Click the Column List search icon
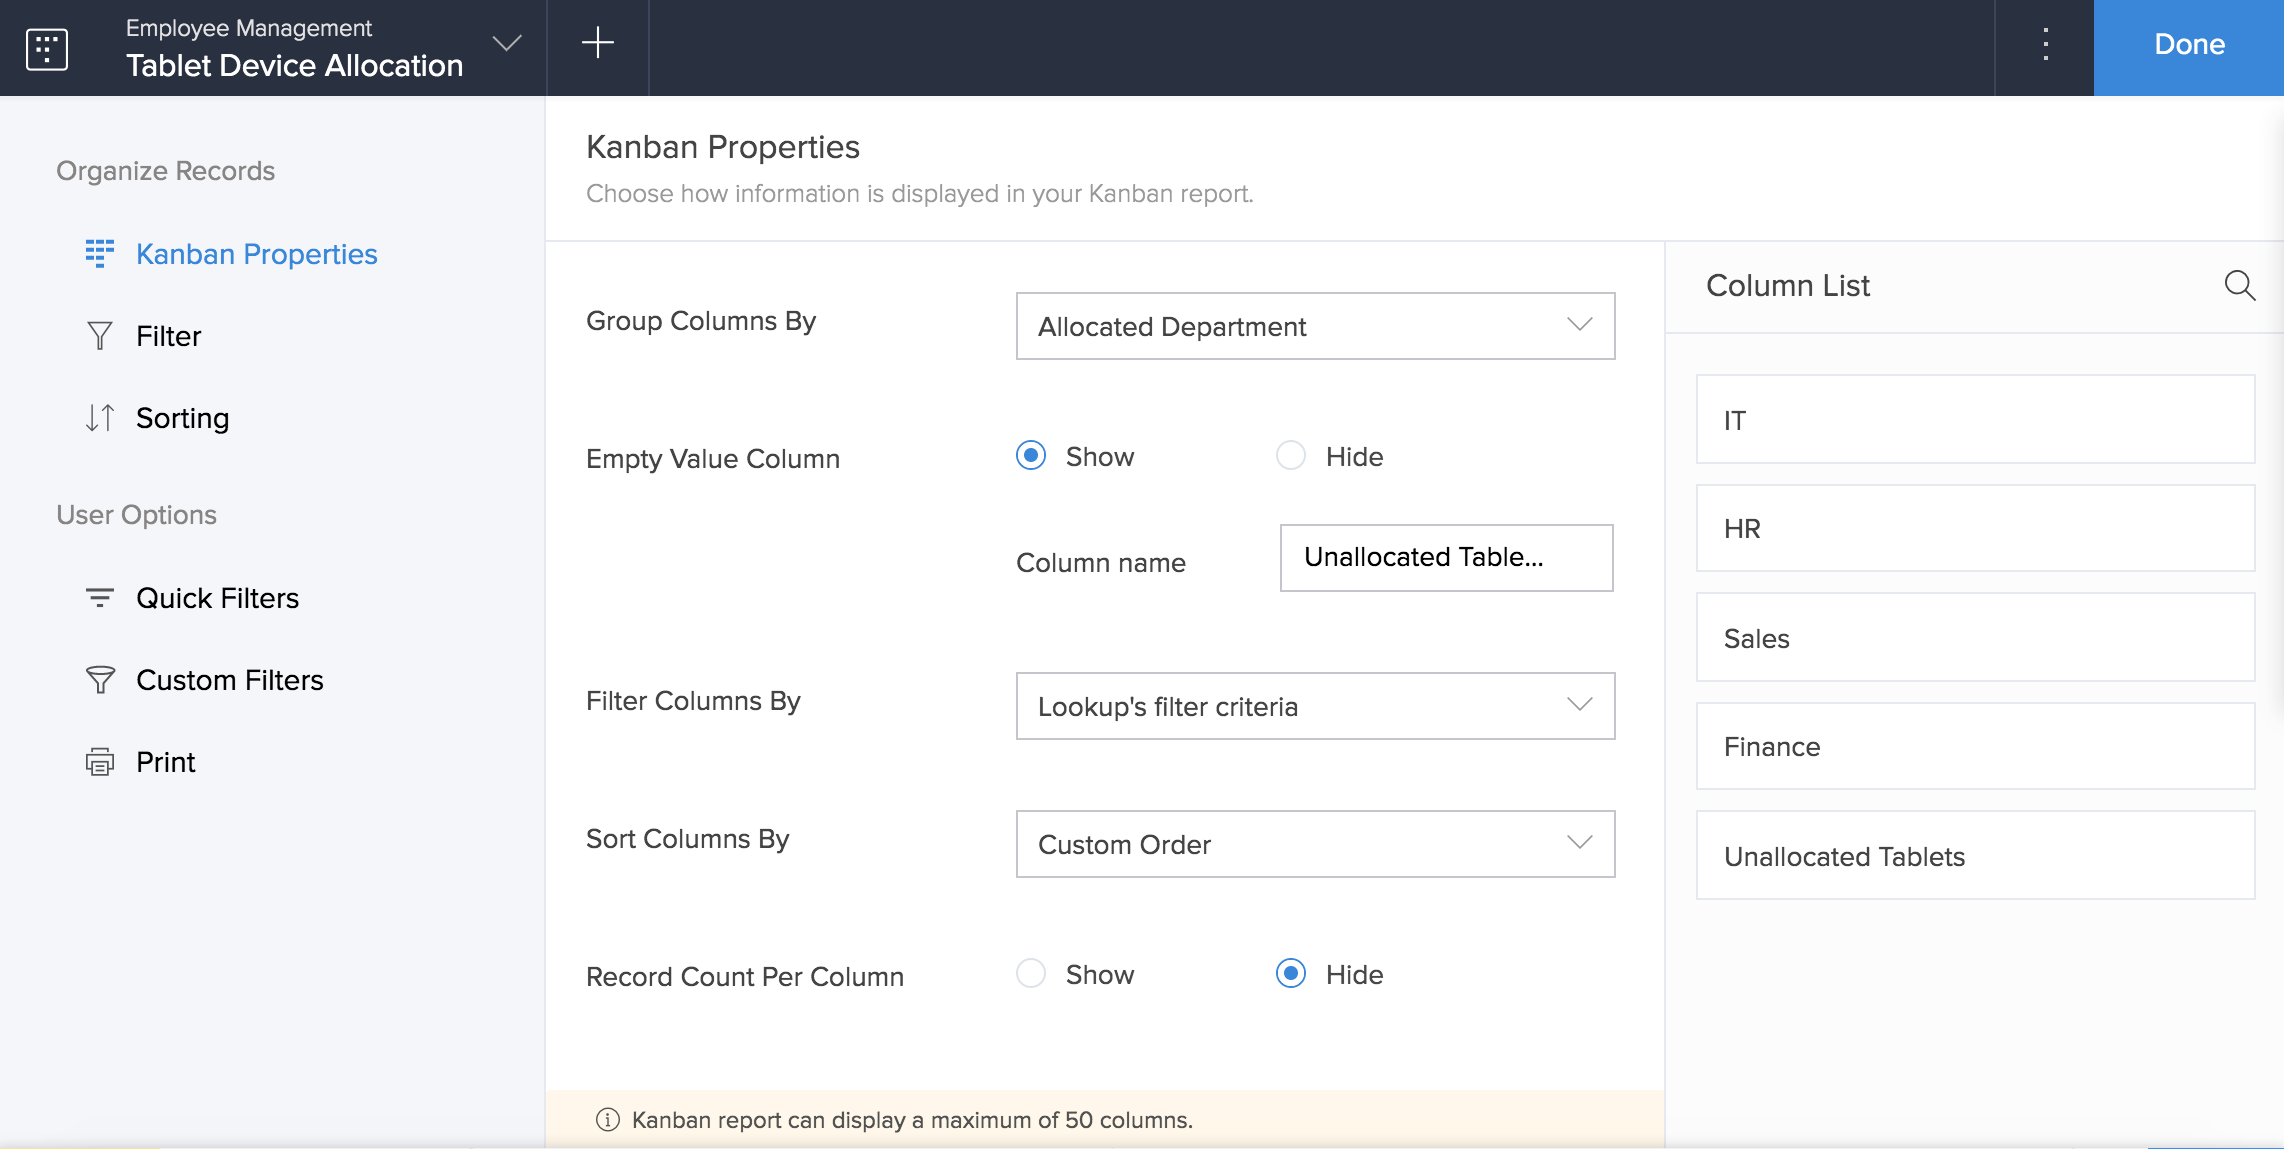This screenshot has height=1149, width=2284. click(2238, 286)
